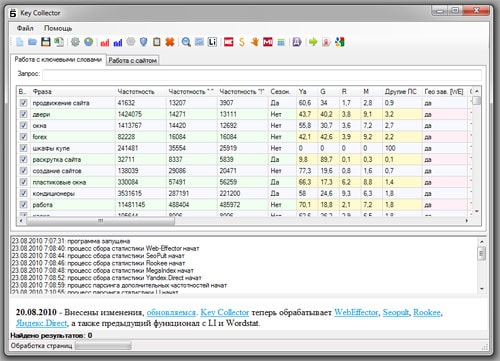Click into the Запрос input field
Screen dimensions: 500x361
click(x=262, y=75)
